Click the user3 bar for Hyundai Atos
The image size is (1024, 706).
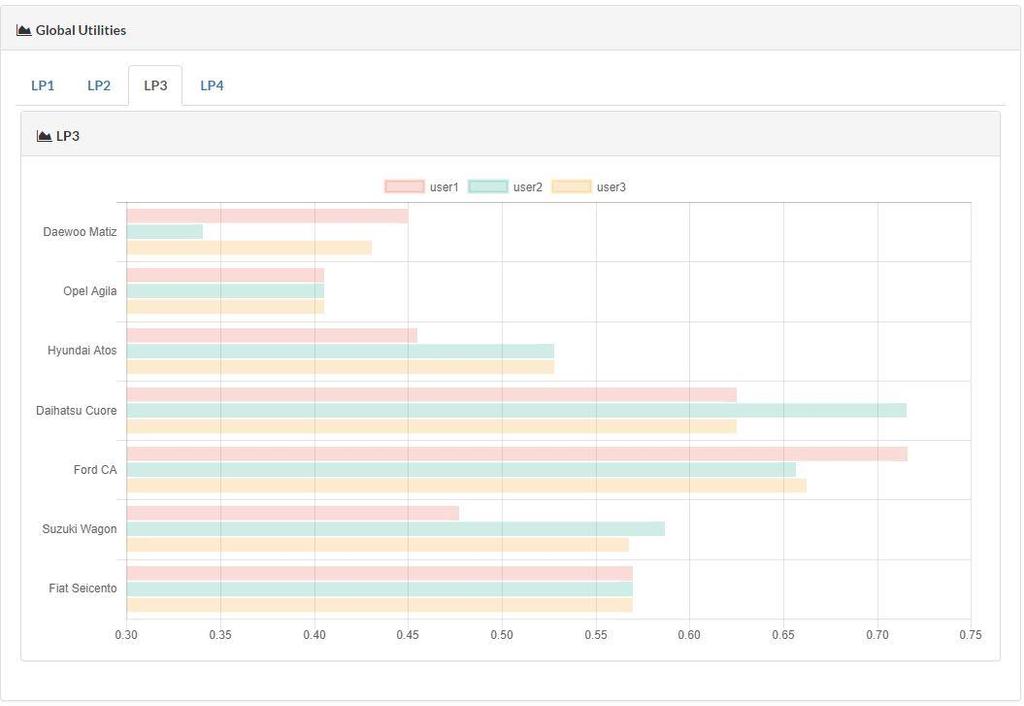[x=340, y=367]
